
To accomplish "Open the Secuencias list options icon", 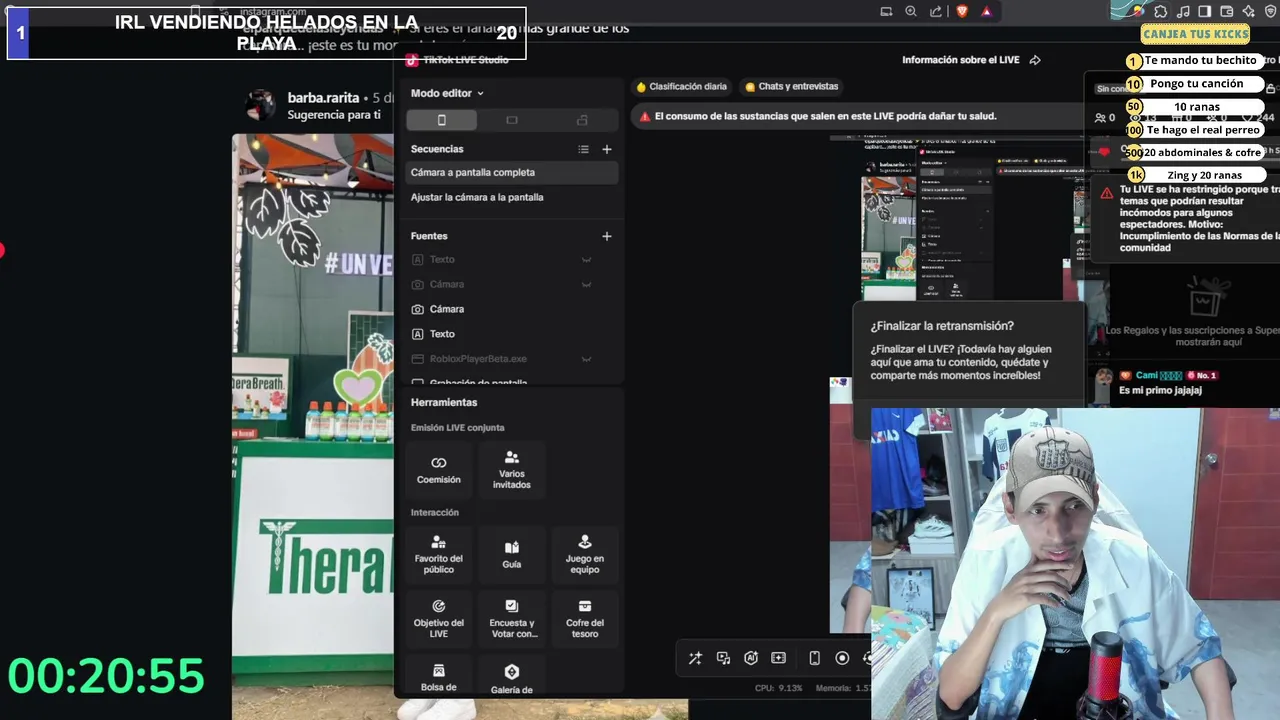I will coord(583,149).
